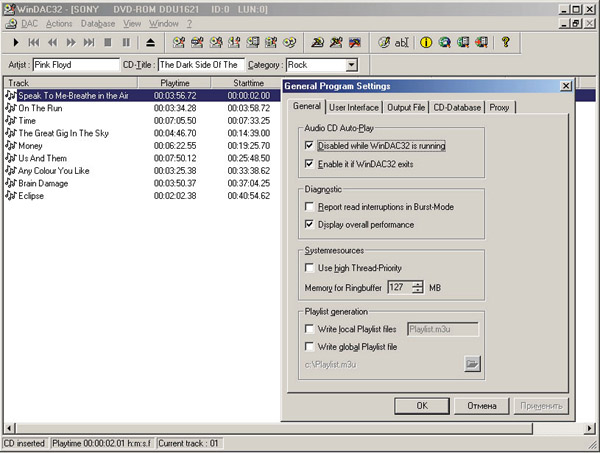Image resolution: width=600 pixels, height=453 pixels.
Task: Select the track 'On The Run'
Action: tap(40, 108)
